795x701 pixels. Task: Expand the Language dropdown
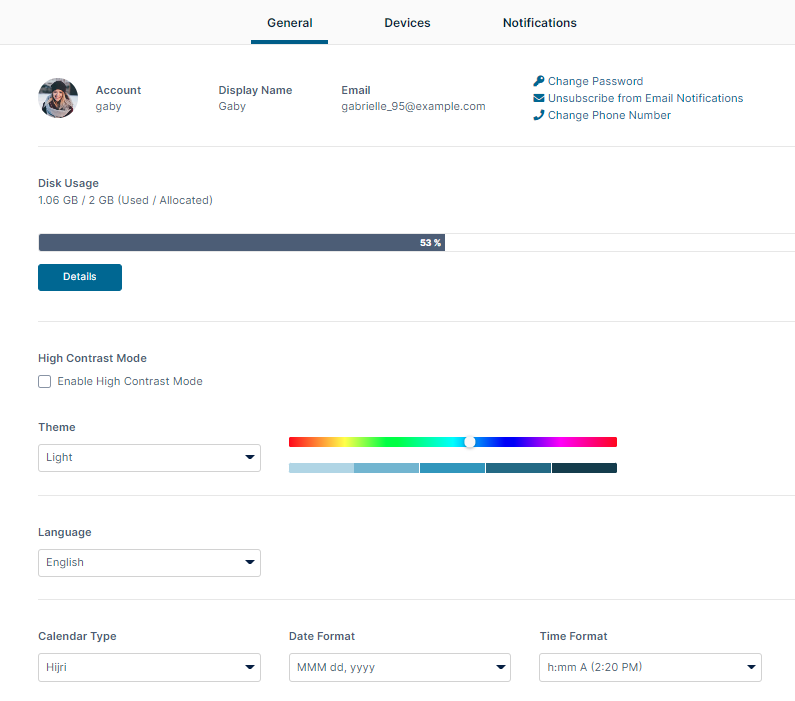[149, 563]
